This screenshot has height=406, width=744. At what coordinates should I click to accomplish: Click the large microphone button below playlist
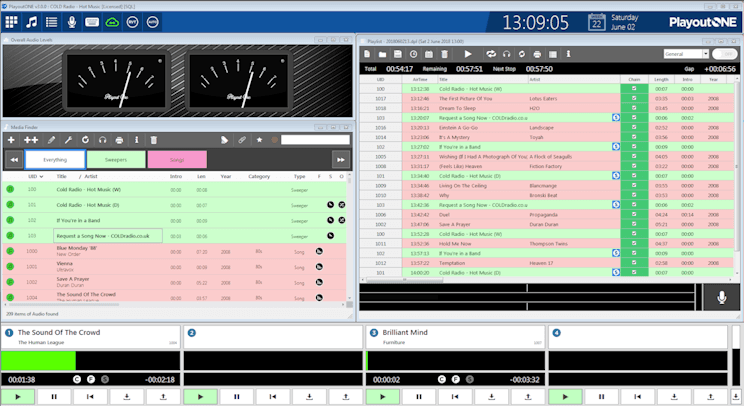[721, 296]
